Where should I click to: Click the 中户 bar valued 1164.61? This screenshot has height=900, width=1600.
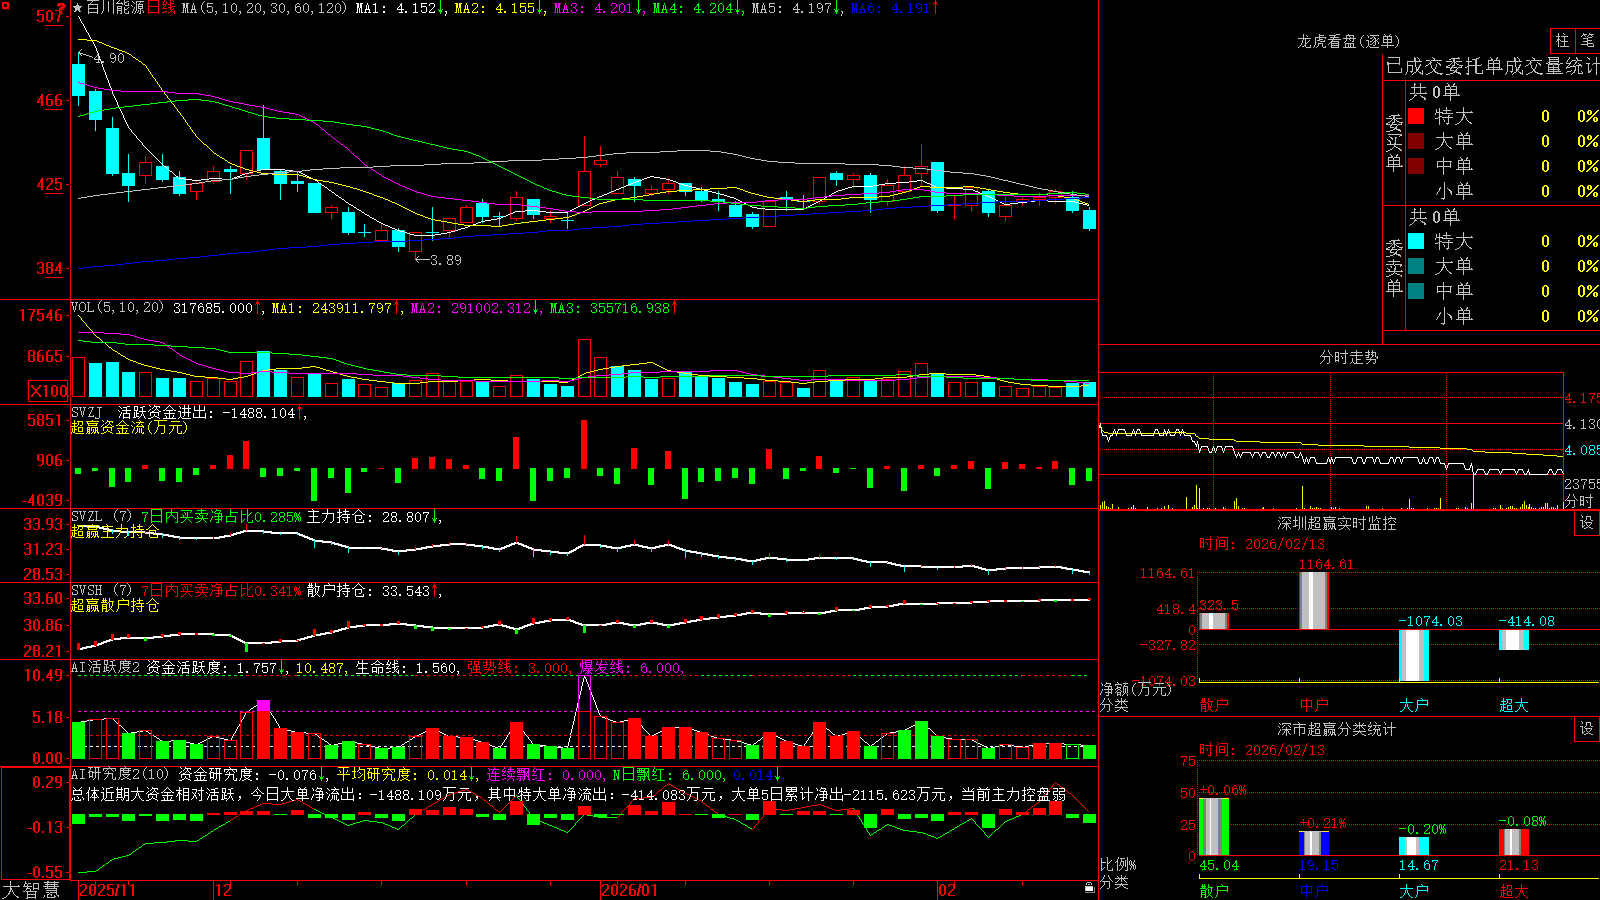click(x=1314, y=601)
